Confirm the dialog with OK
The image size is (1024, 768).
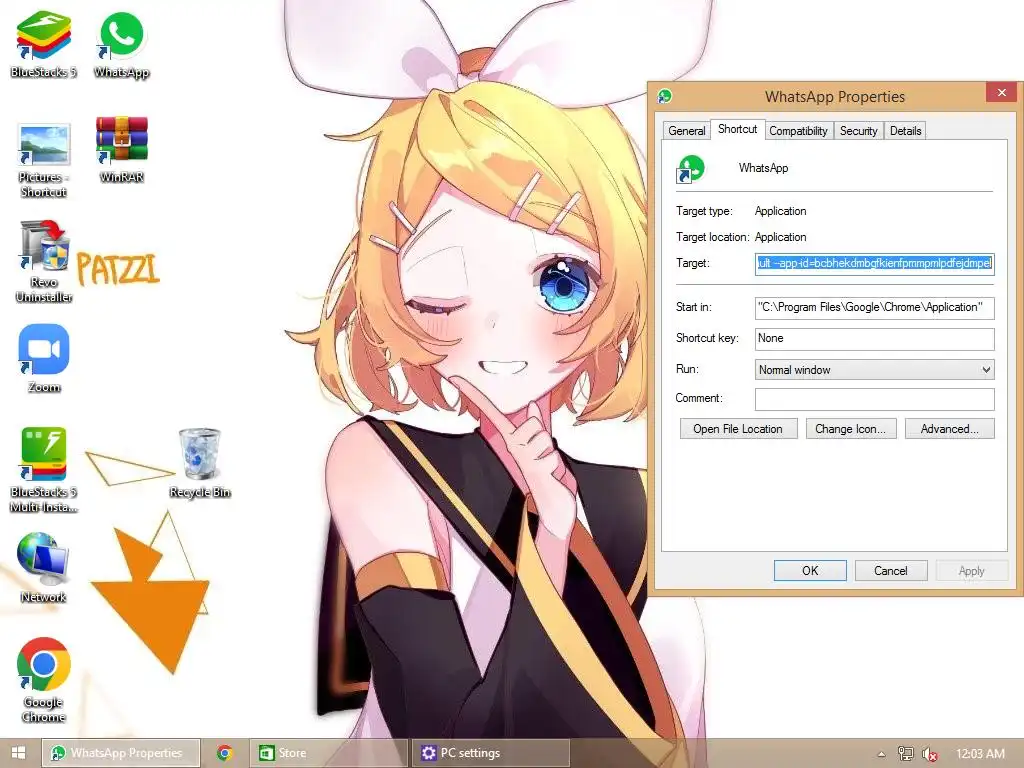coord(810,571)
